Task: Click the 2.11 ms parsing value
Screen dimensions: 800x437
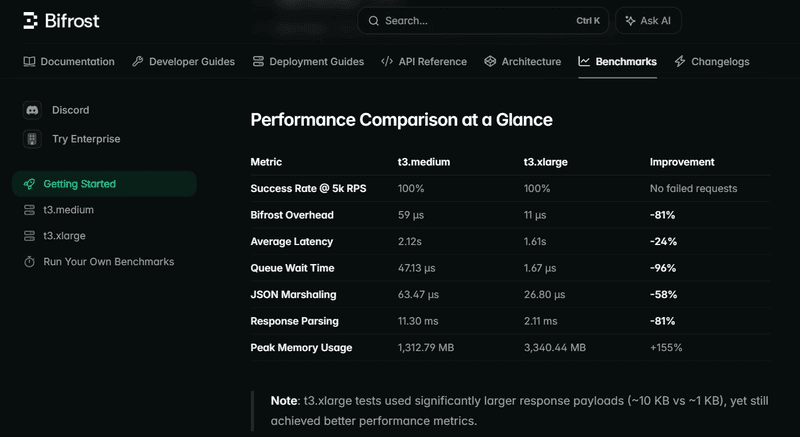Action: tap(540, 321)
